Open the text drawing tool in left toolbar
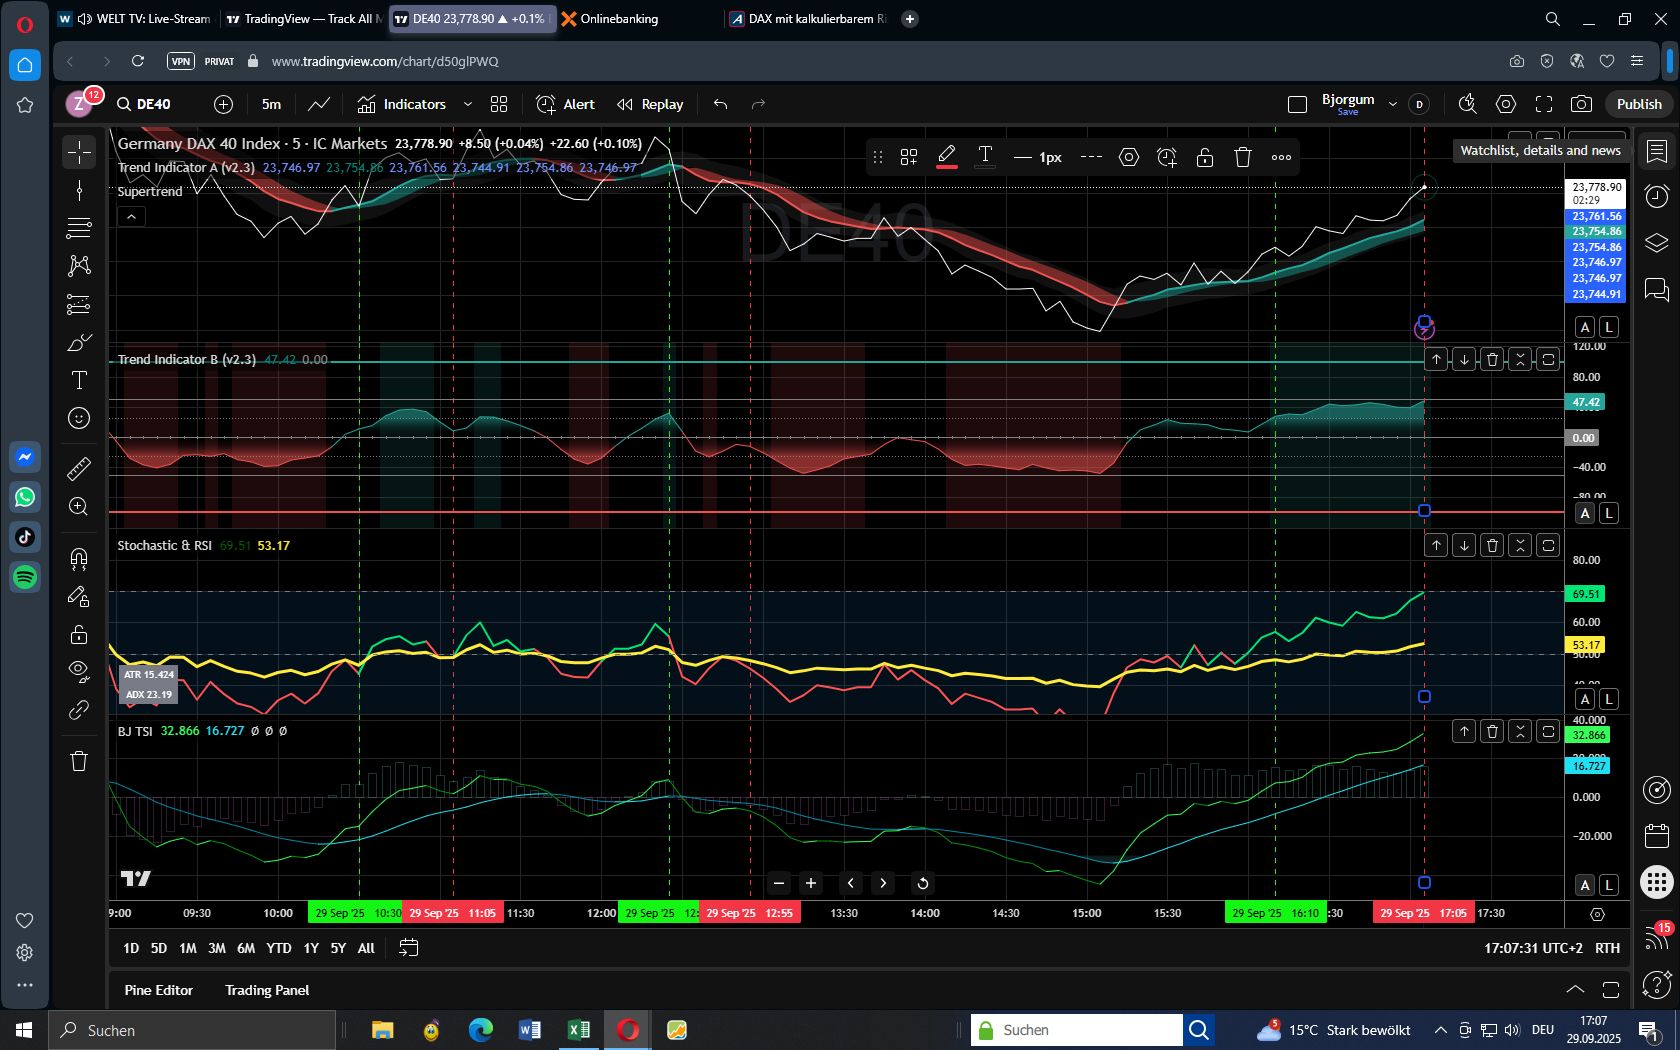 [x=78, y=380]
